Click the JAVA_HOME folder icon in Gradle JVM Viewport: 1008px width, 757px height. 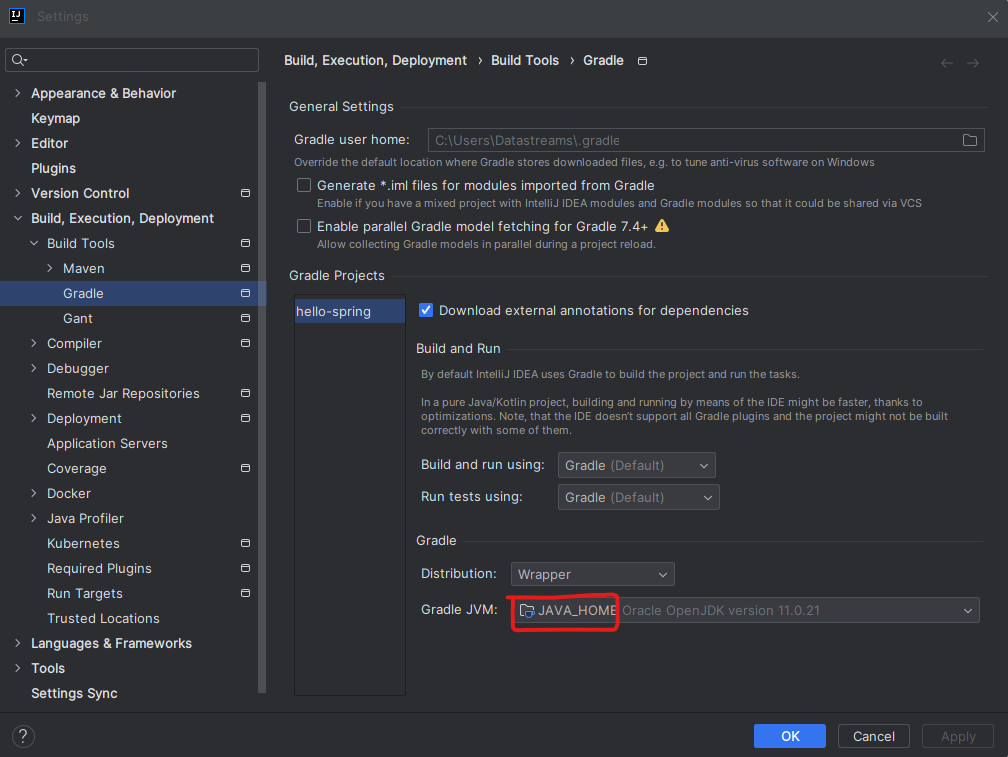(527, 610)
